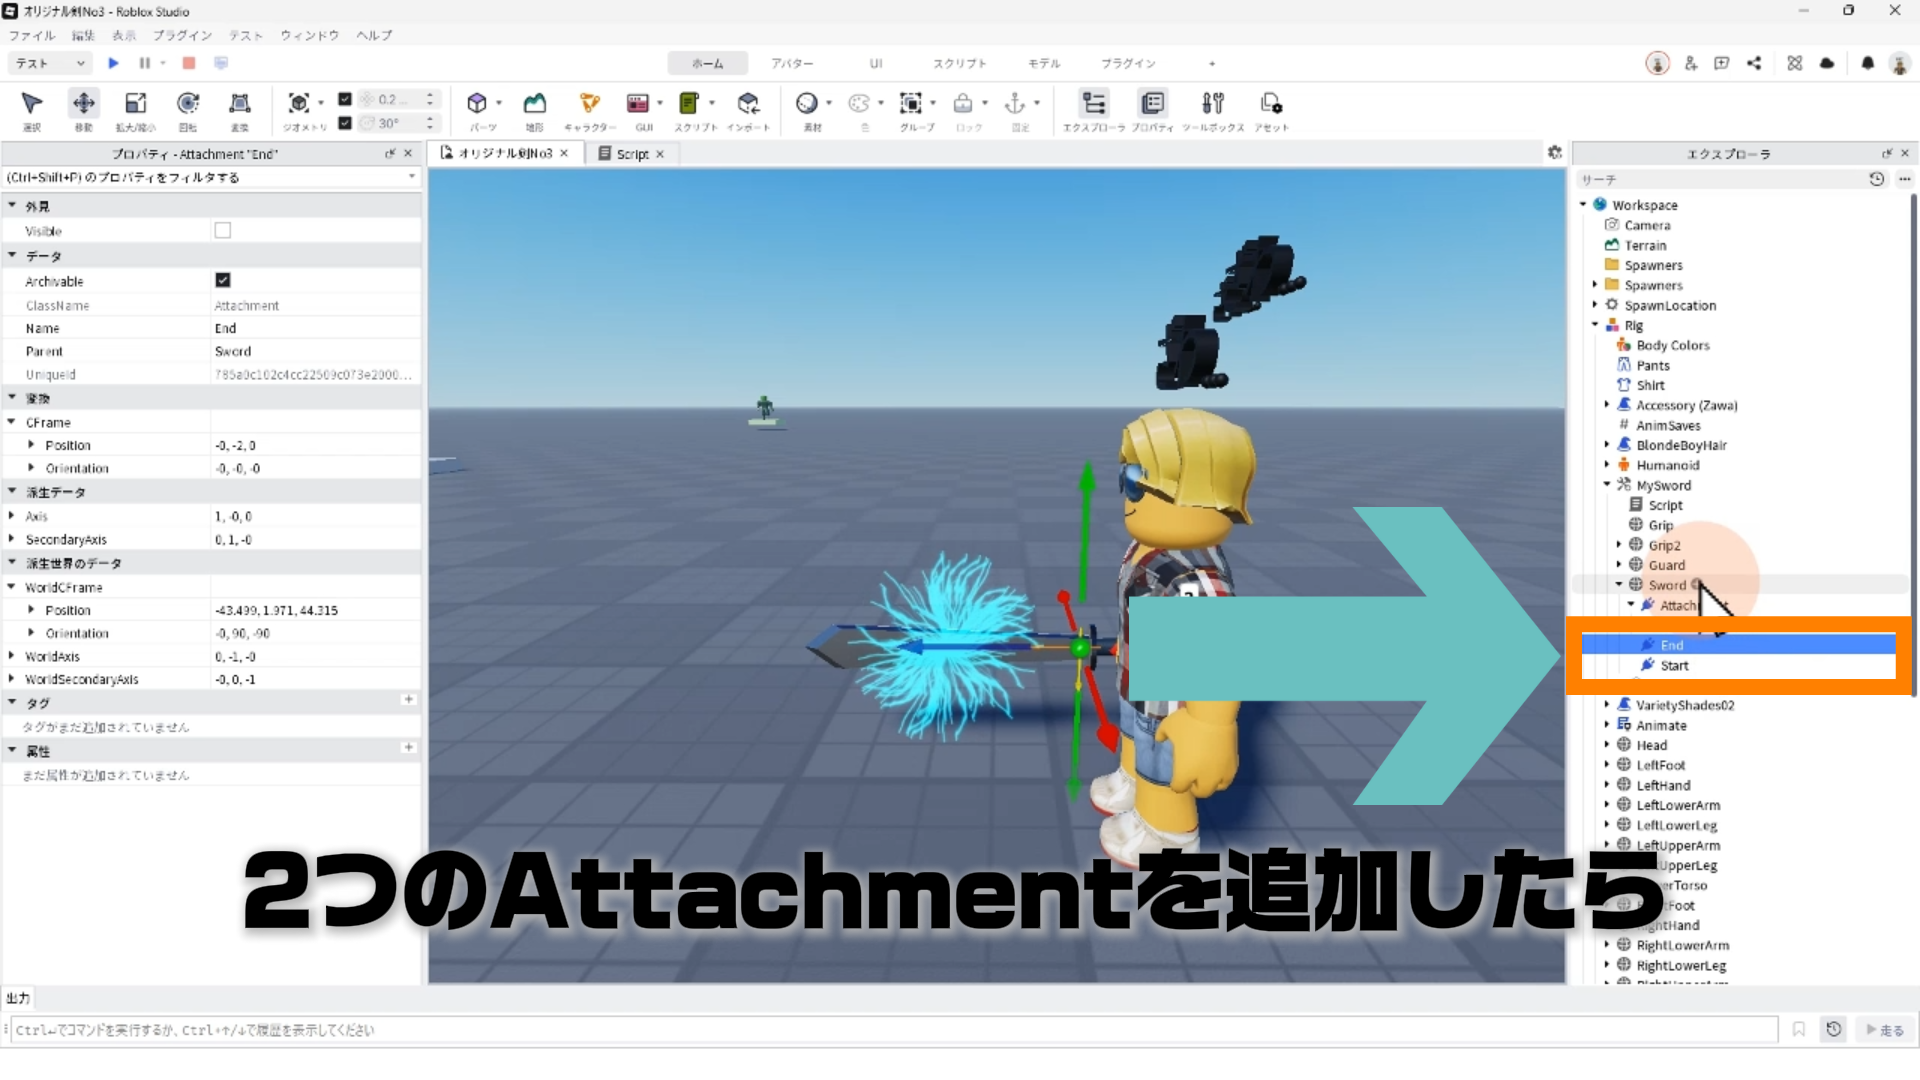Open the Terrain editor icon
Screen dimensions: 1920x1080
point(535,104)
